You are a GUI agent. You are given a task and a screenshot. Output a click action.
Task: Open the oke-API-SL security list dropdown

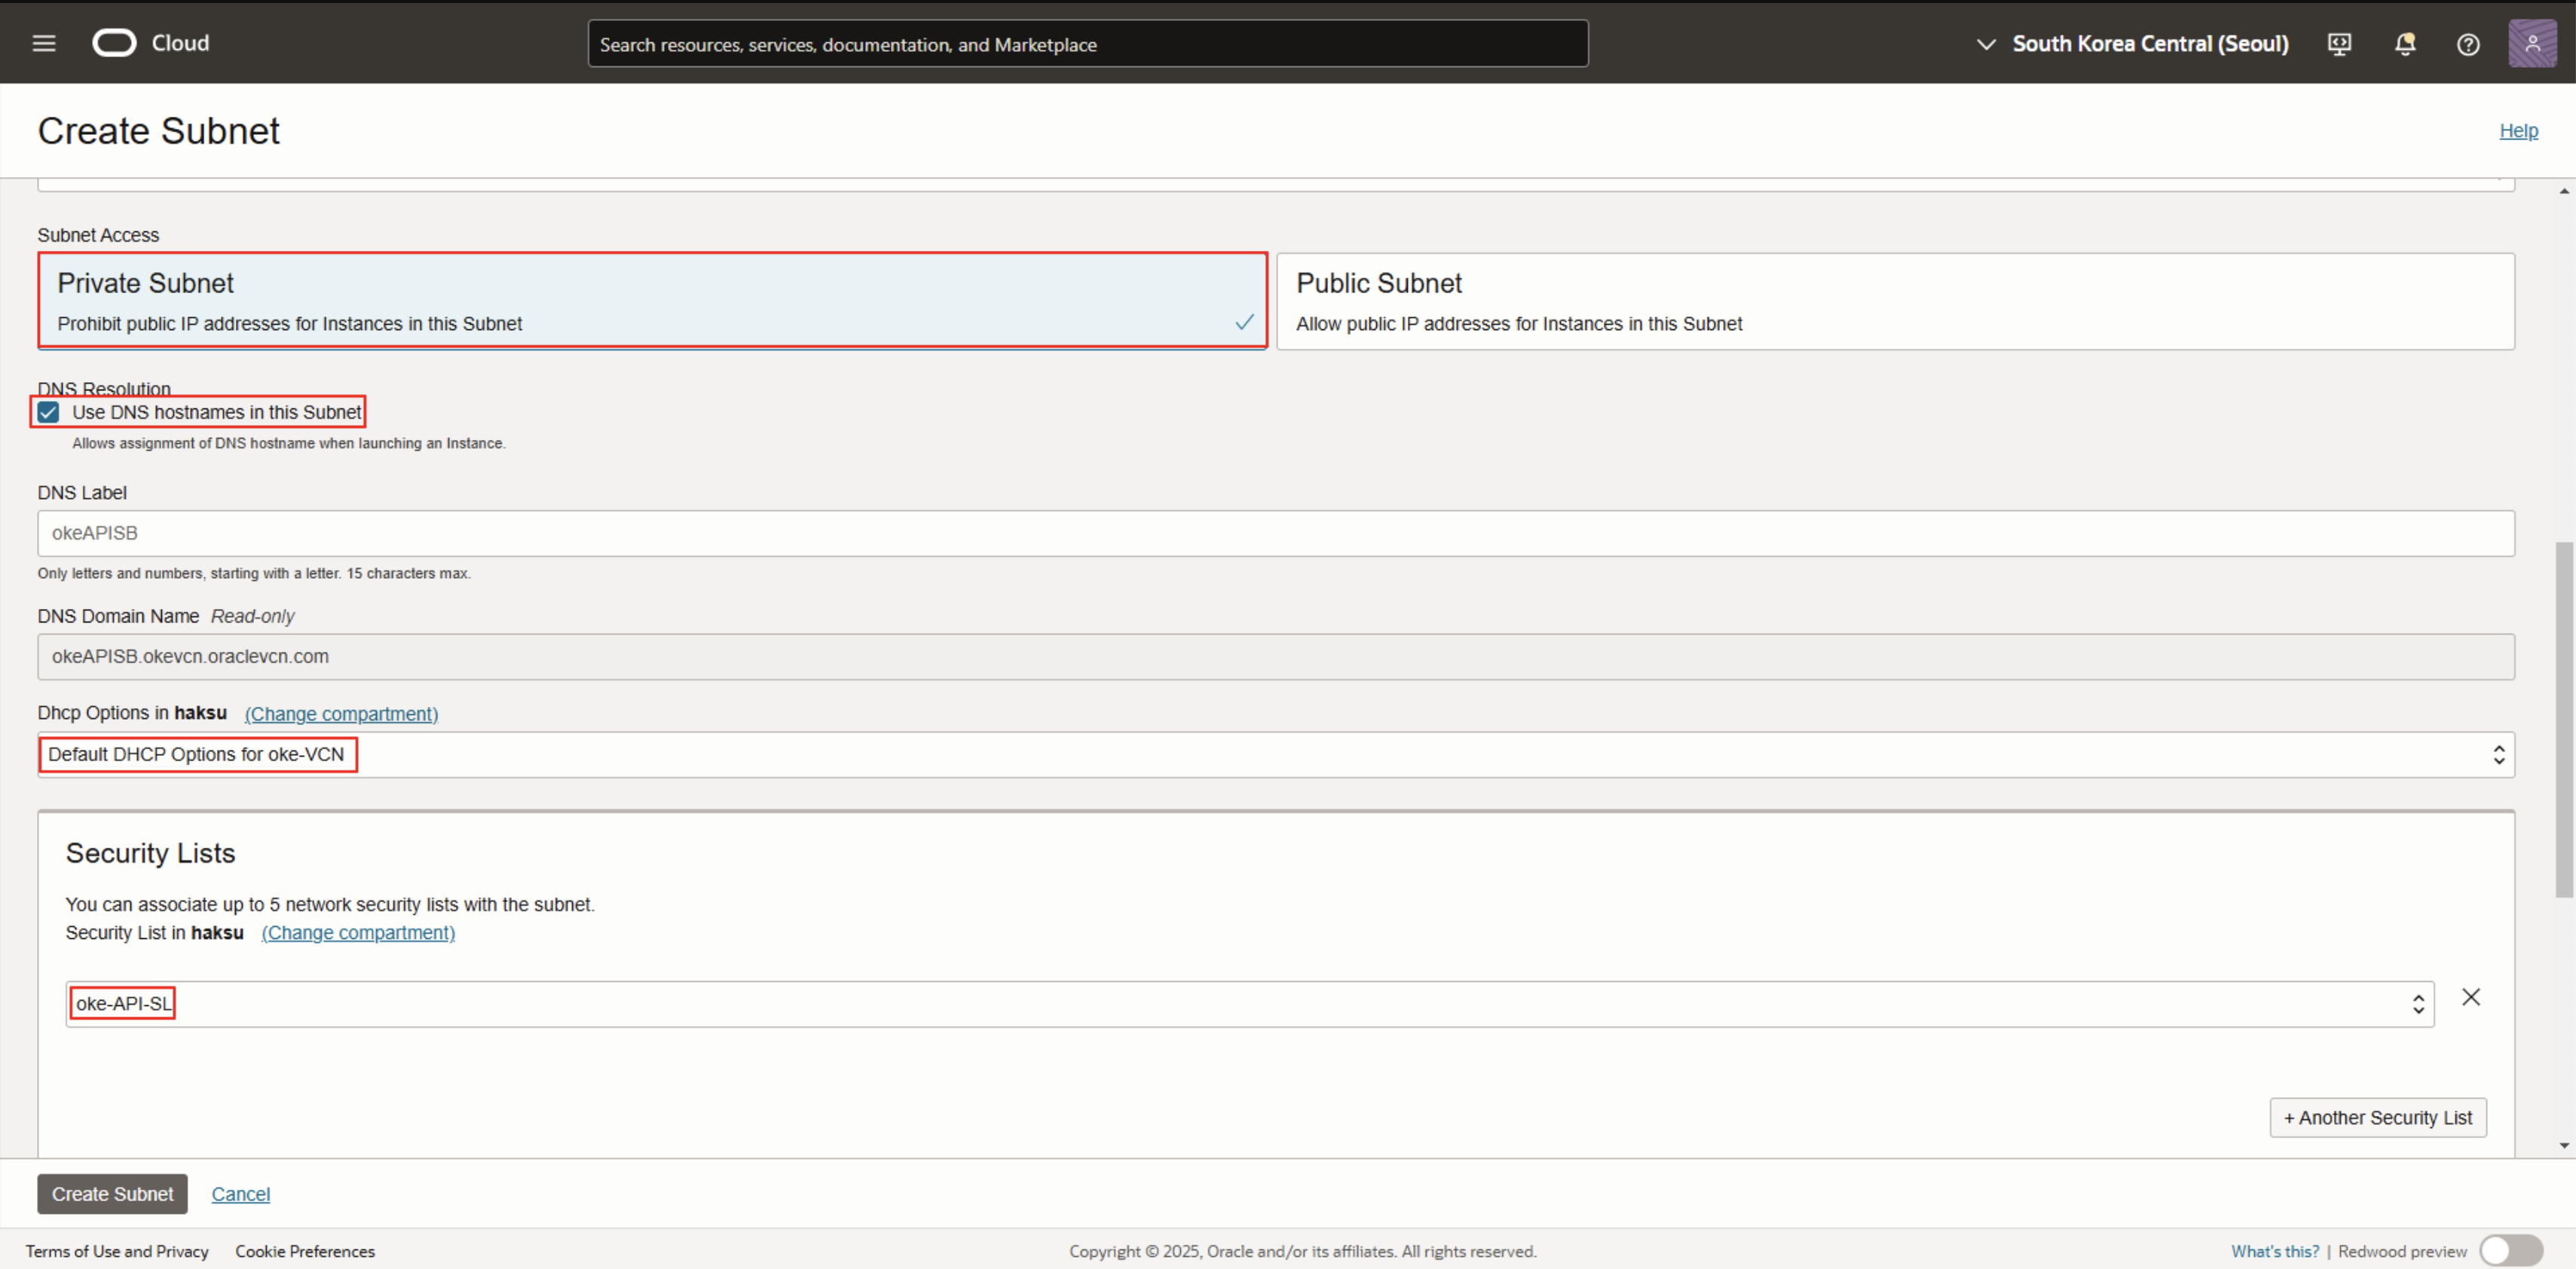(x=1249, y=1004)
